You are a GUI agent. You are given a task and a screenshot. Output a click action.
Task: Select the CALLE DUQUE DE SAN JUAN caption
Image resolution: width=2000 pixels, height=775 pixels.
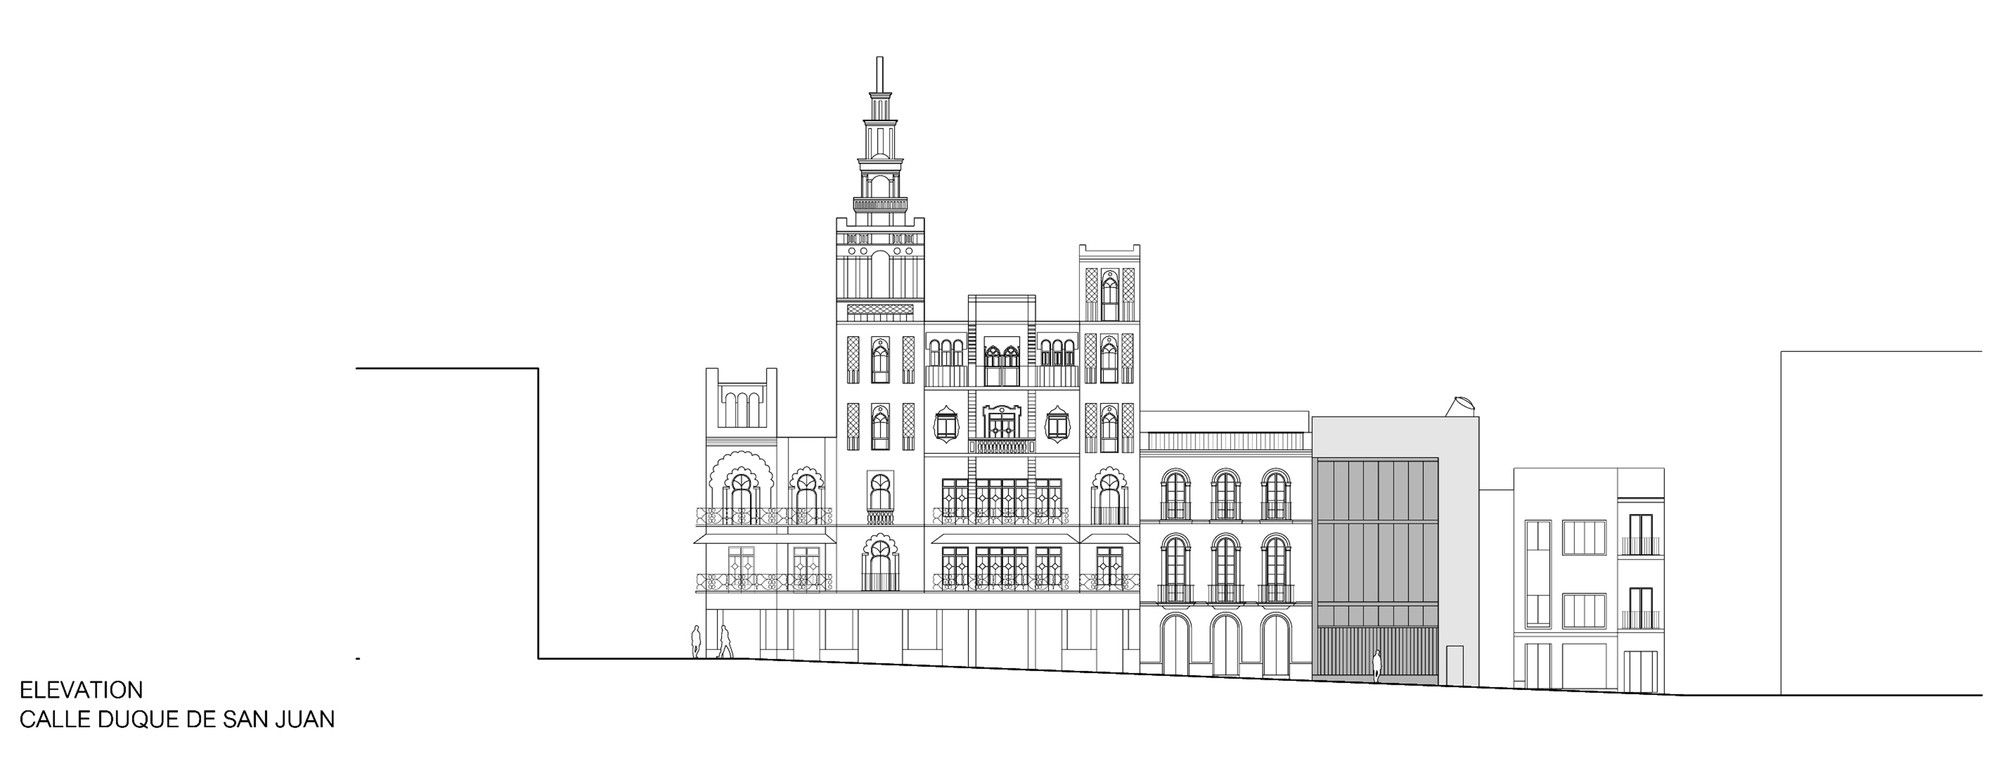(176, 719)
